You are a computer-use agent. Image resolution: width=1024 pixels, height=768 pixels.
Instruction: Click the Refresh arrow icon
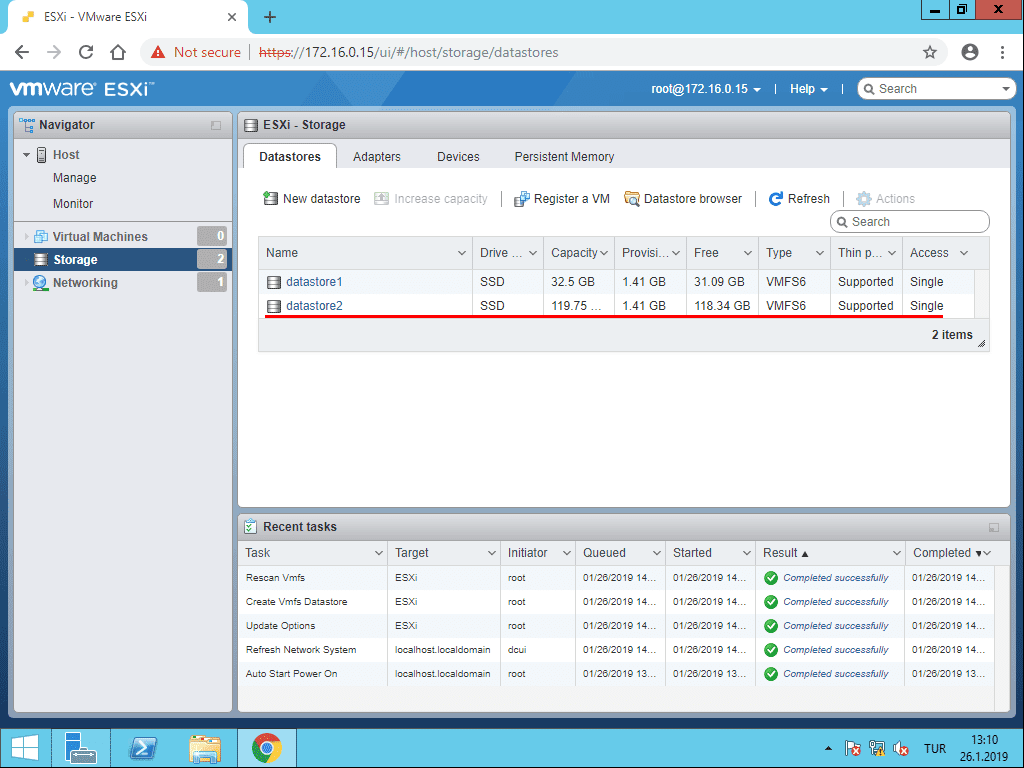[775, 199]
